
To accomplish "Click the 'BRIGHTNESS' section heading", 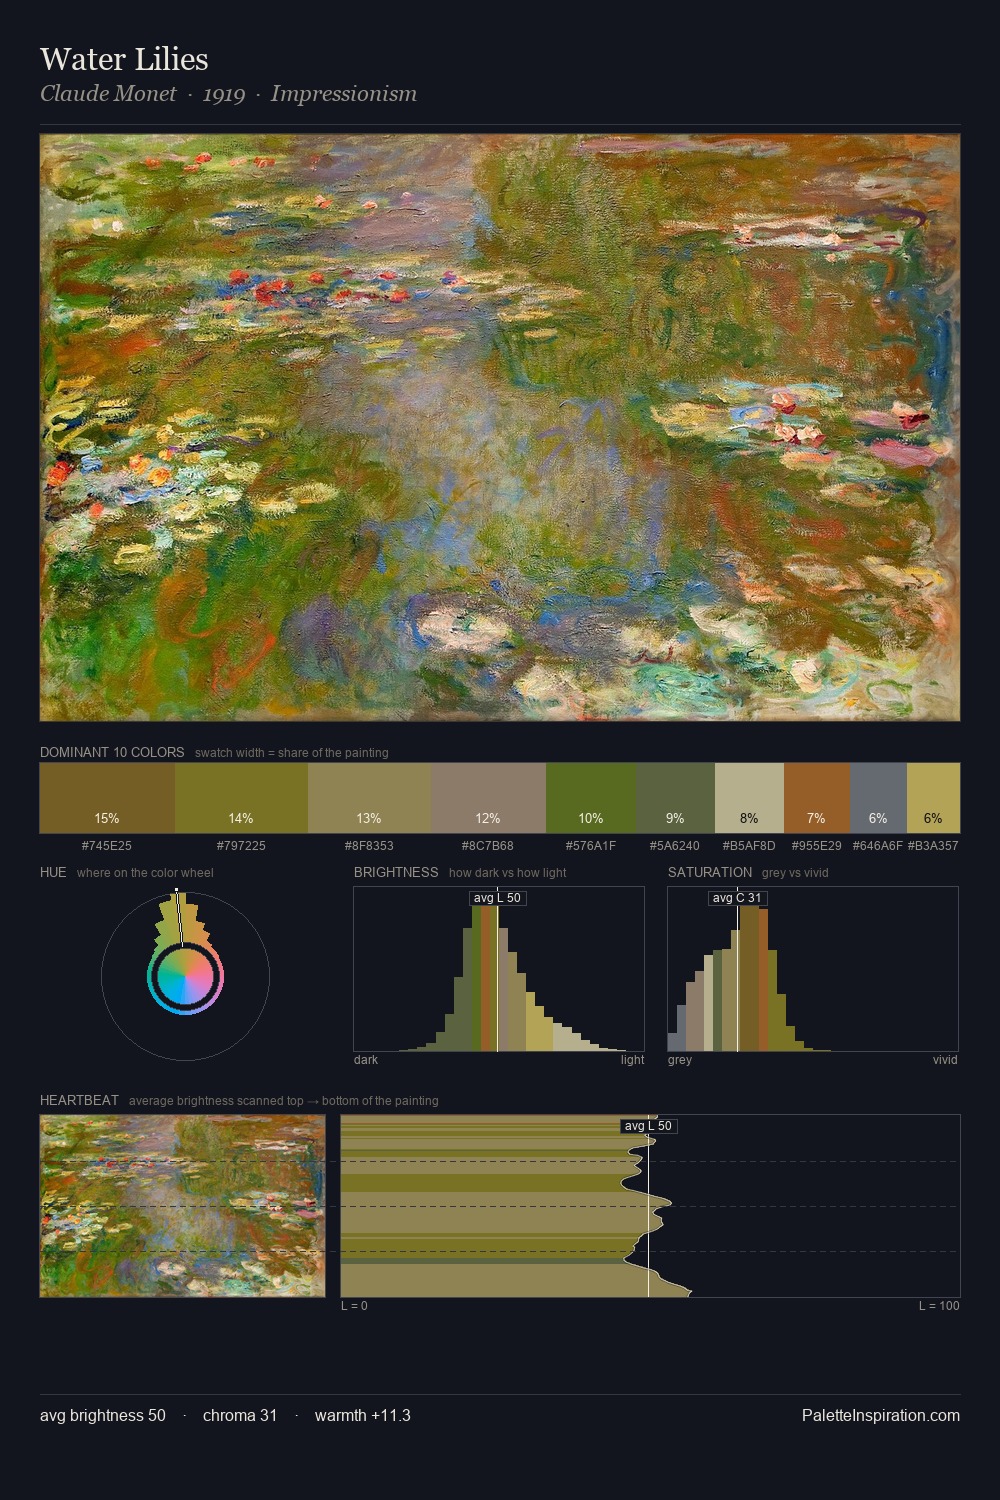I will (x=396, y=872).
